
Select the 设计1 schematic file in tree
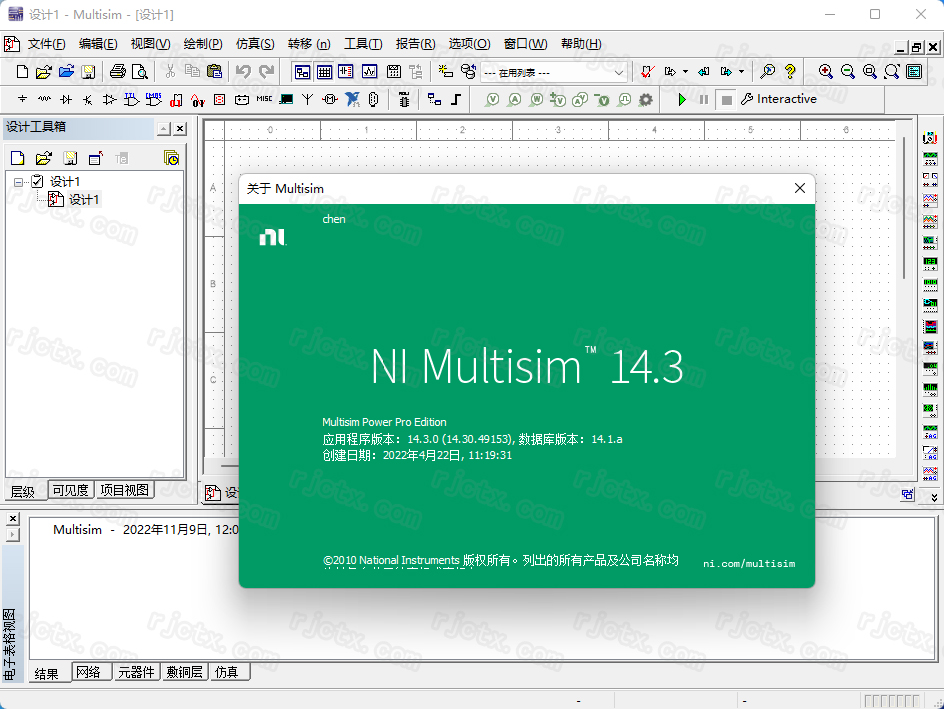pyautogui.click(x=84, y=200)
